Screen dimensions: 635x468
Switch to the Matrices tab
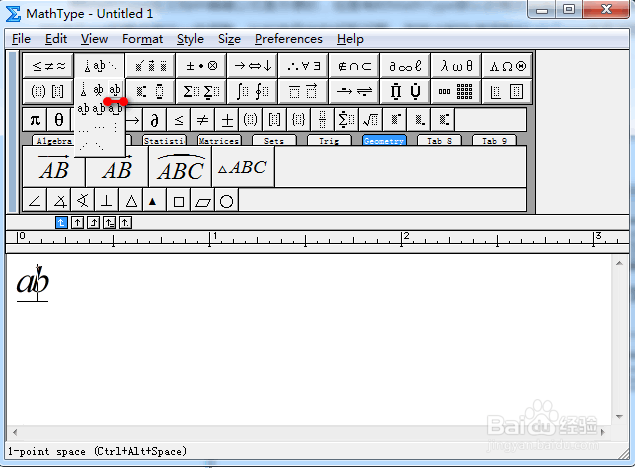[219, 140]
